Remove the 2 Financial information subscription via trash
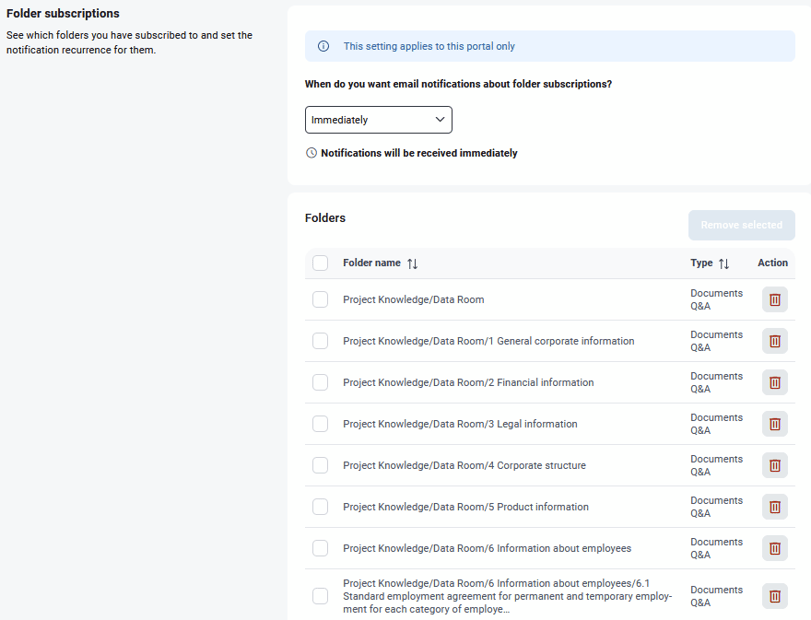The image size is (811, 620). tap(774, 383)
